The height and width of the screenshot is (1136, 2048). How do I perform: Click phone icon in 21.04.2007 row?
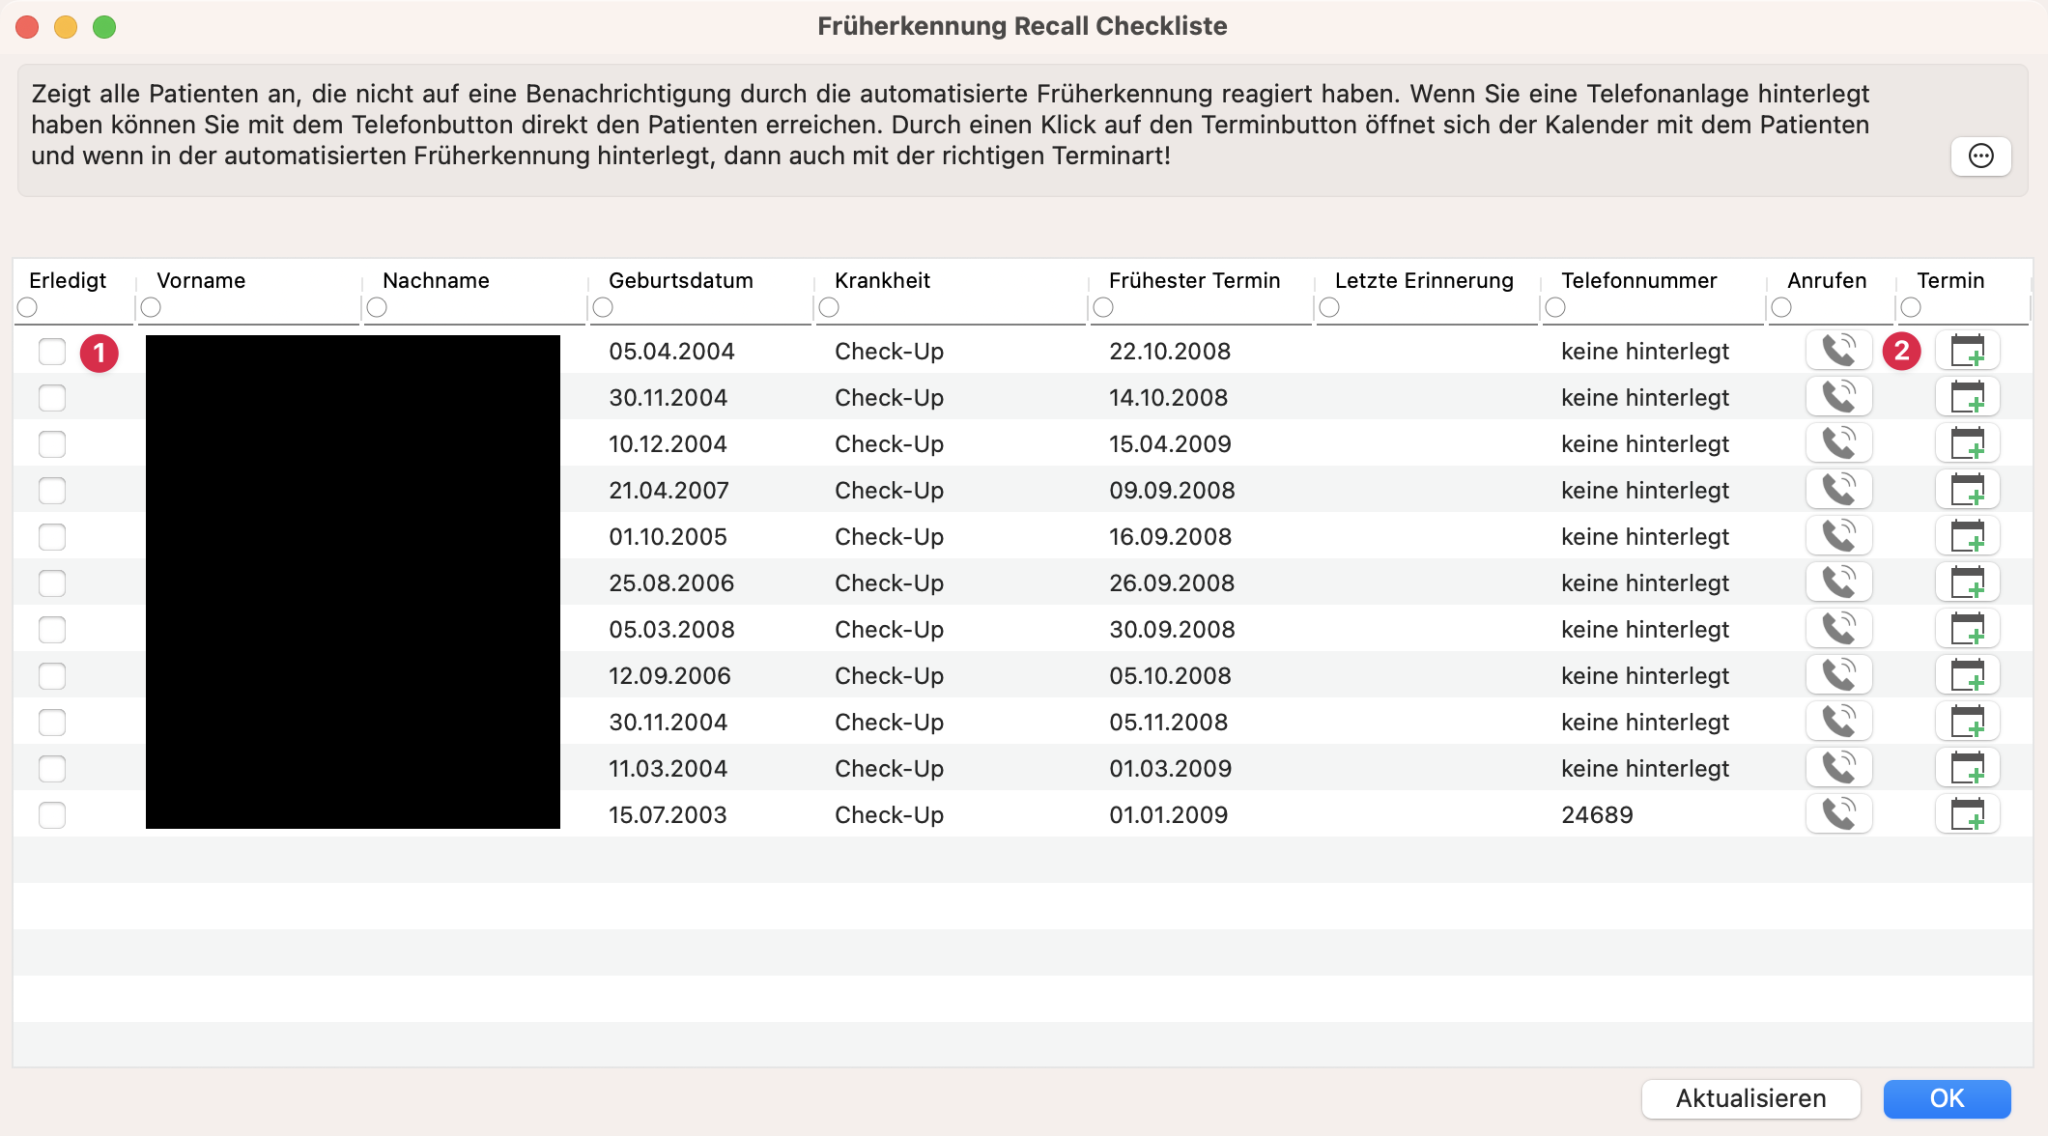pos(1838,490)
